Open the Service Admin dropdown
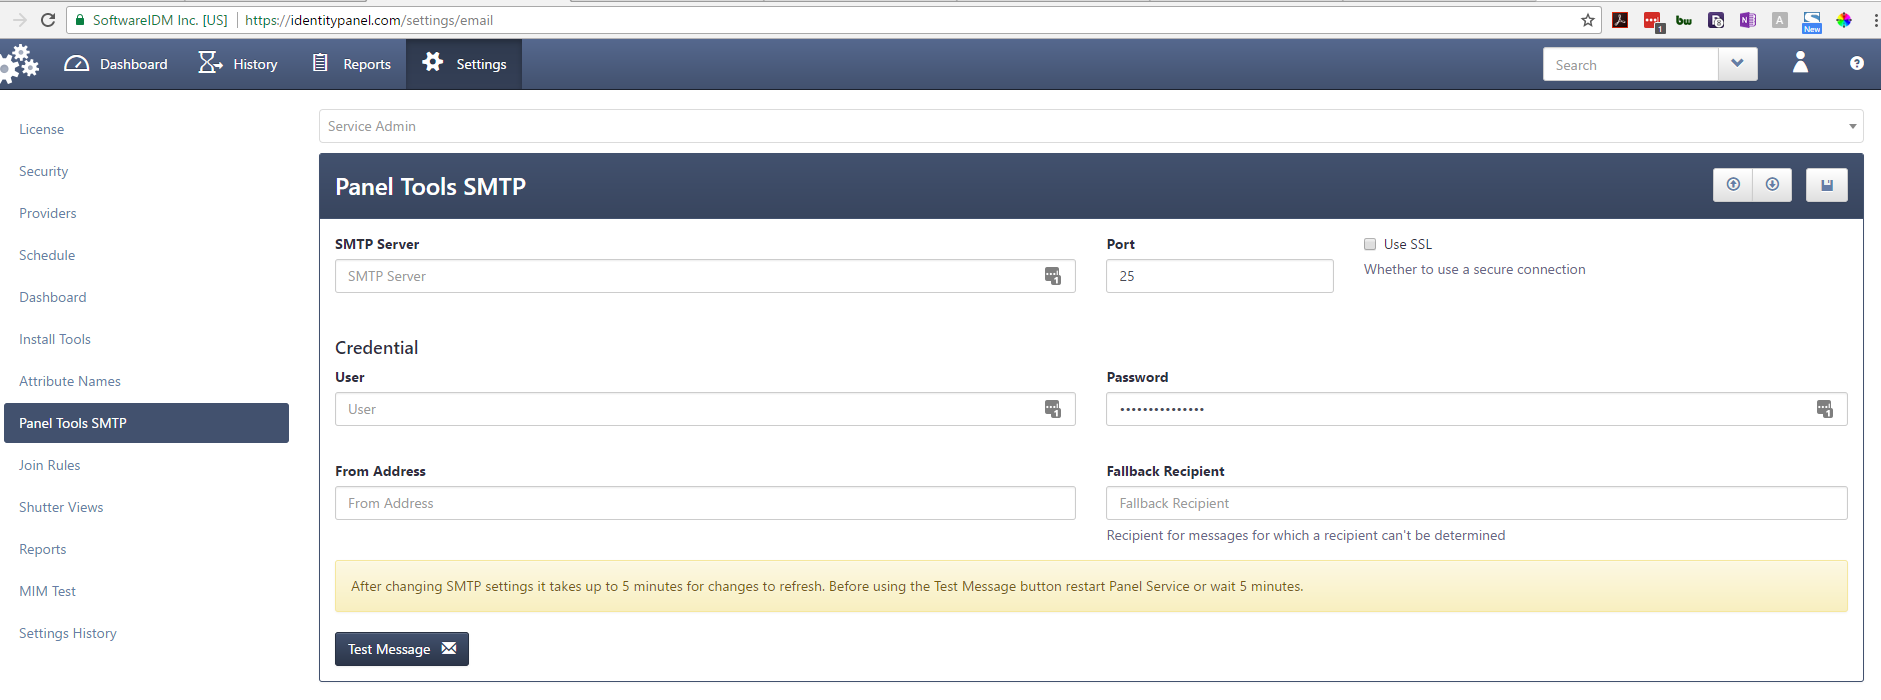This screenshot has width=1881, height=700. point(1091,126)
